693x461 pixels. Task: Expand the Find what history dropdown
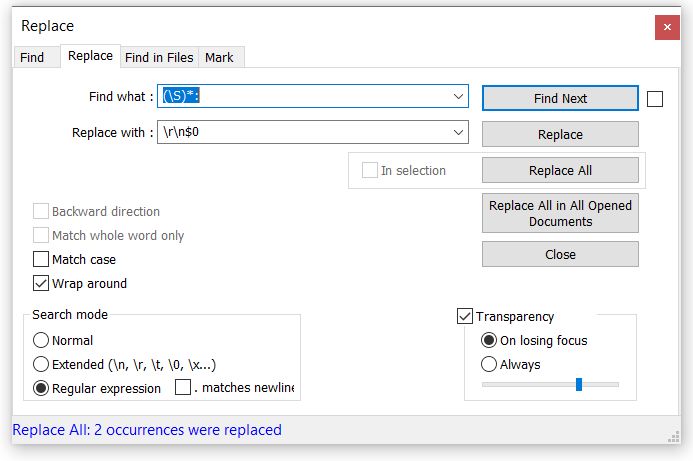458,96
